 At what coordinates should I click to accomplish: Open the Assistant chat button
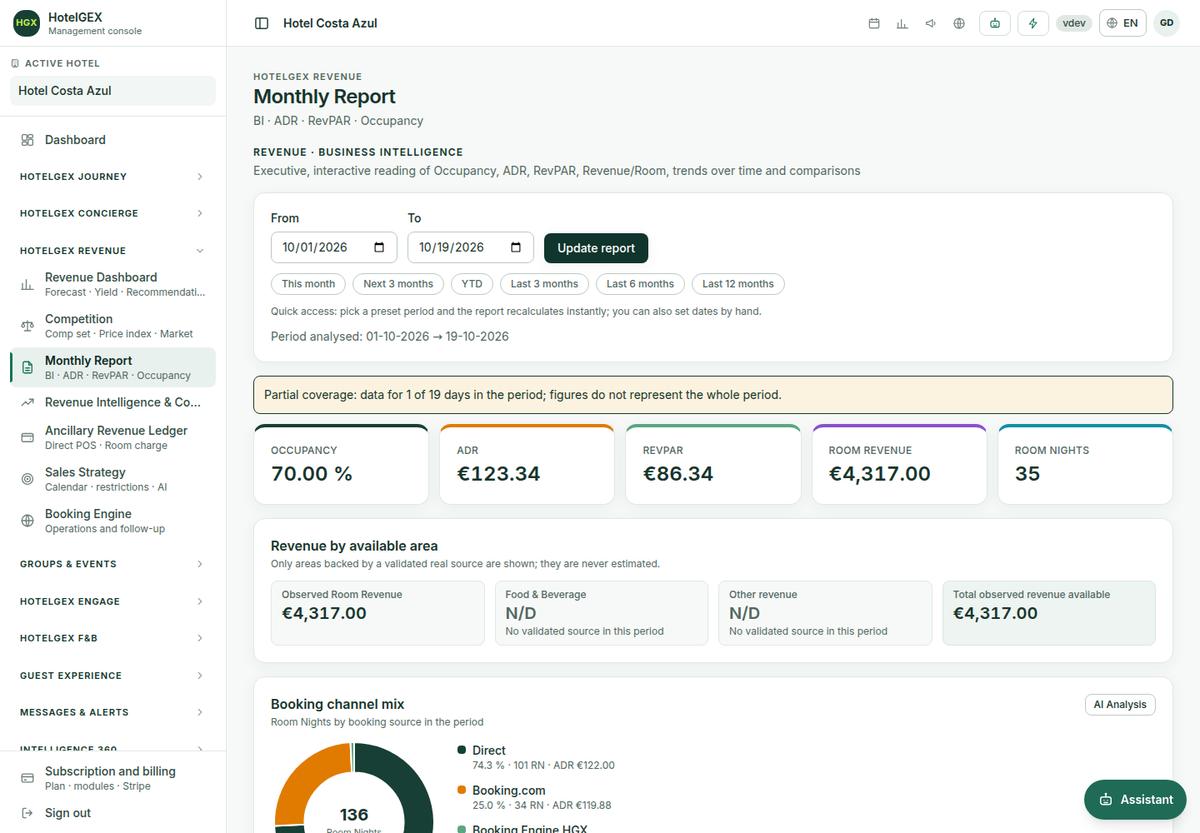[1135, 800]
